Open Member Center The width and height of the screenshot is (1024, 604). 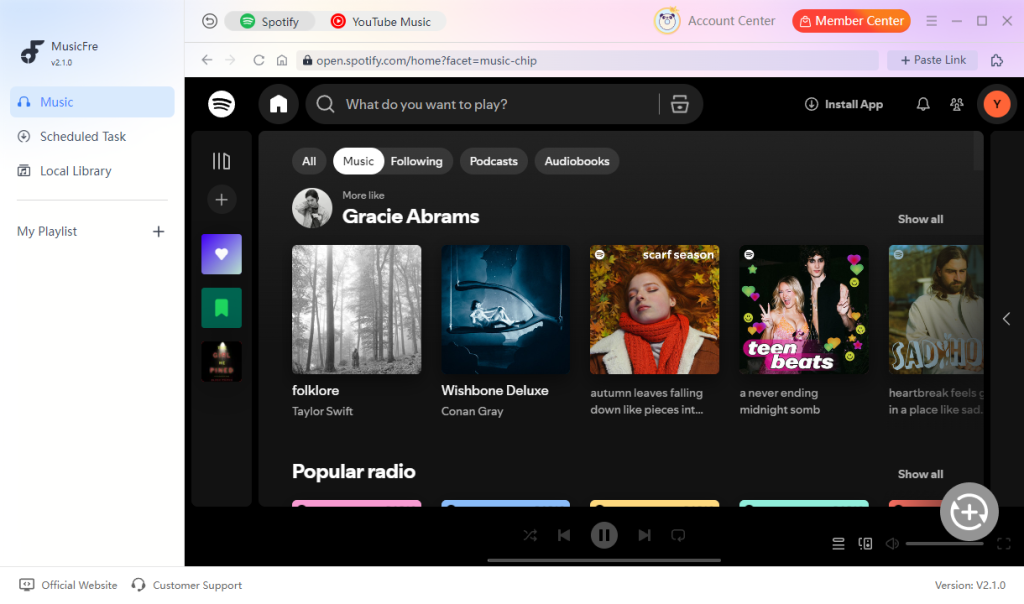[851, 21]
